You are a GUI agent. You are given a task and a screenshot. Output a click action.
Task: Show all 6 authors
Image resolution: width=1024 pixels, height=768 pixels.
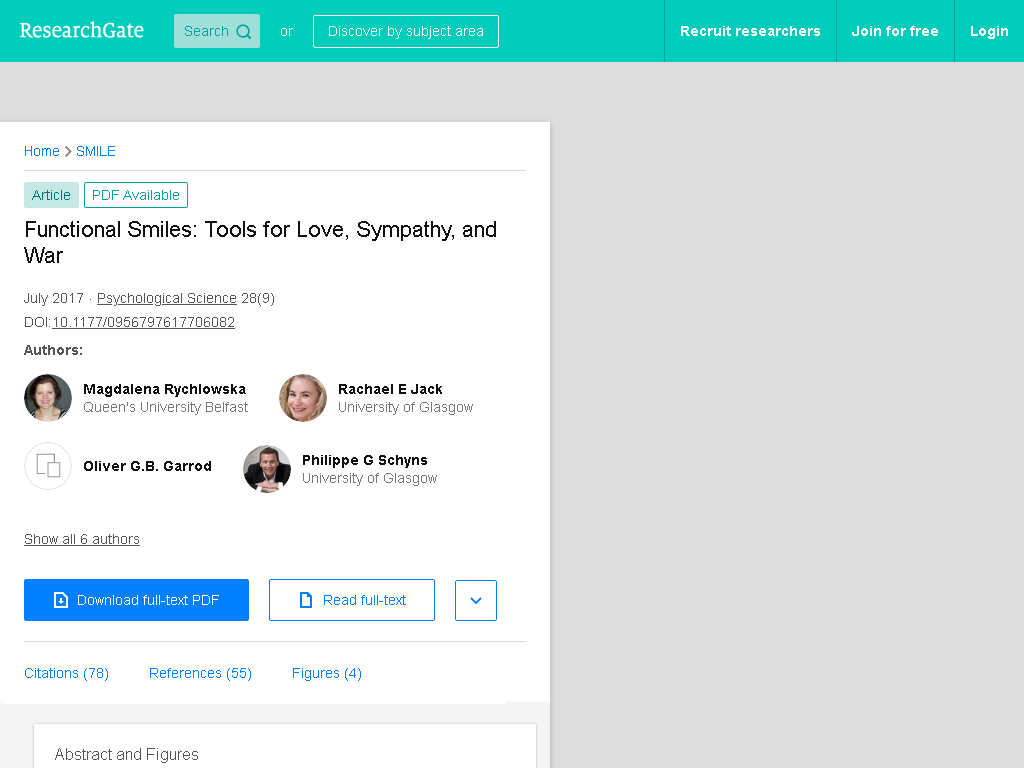point(82,539)
